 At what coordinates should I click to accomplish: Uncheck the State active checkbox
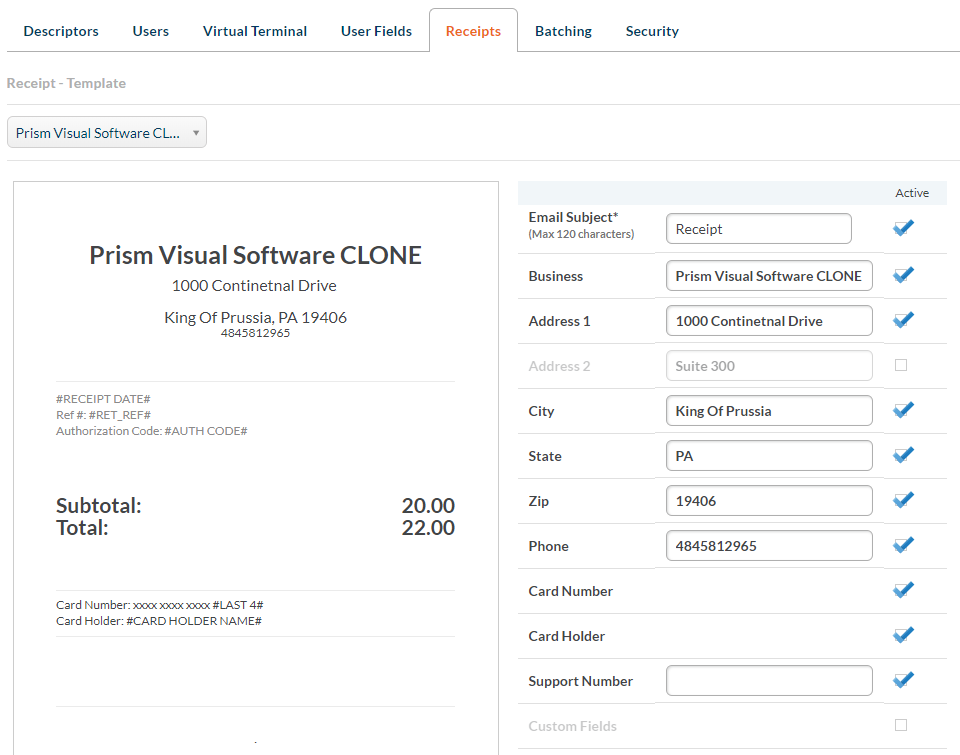point(902,455)
